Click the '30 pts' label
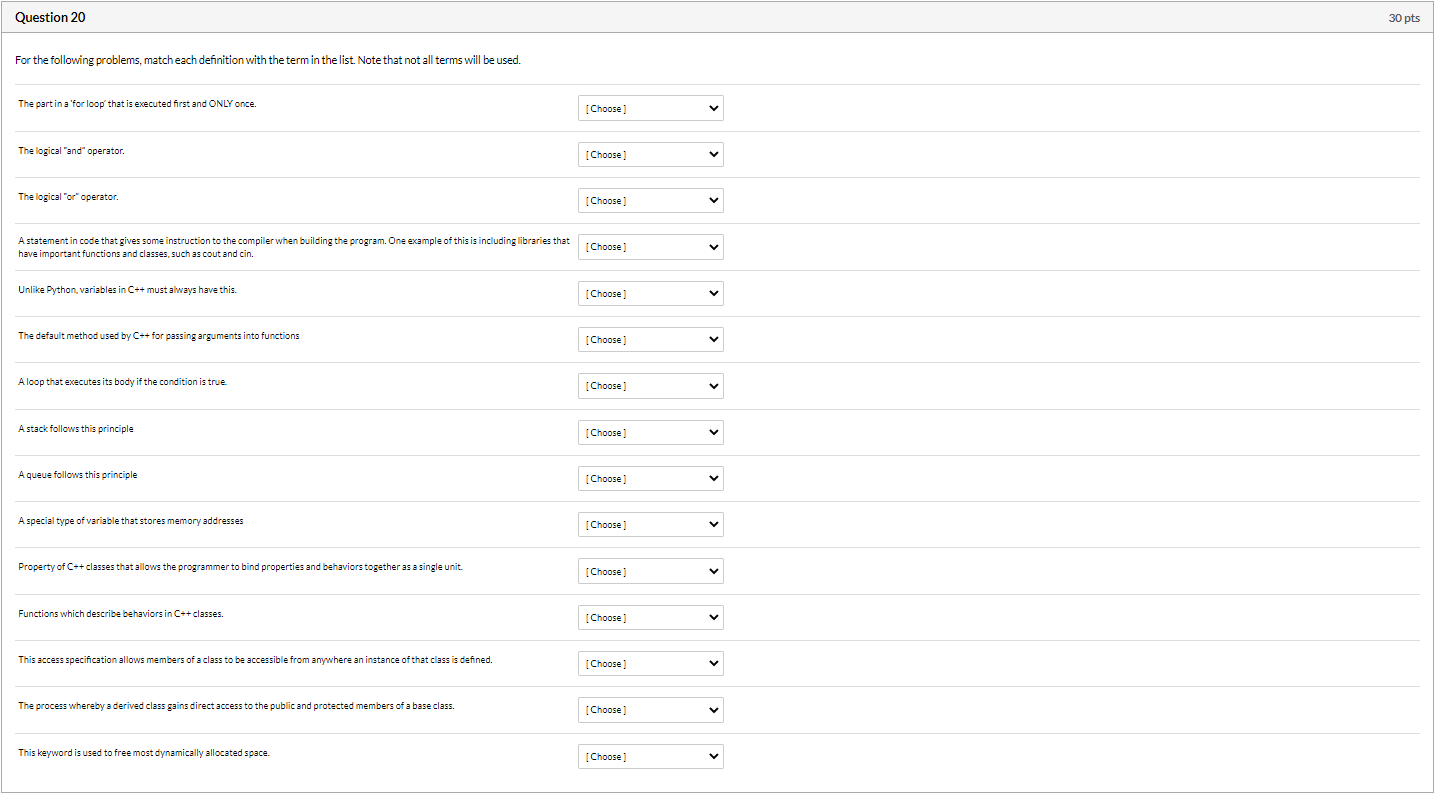Image resolution: width=1435 pixels, height=794 pixels. [1404, 19]
